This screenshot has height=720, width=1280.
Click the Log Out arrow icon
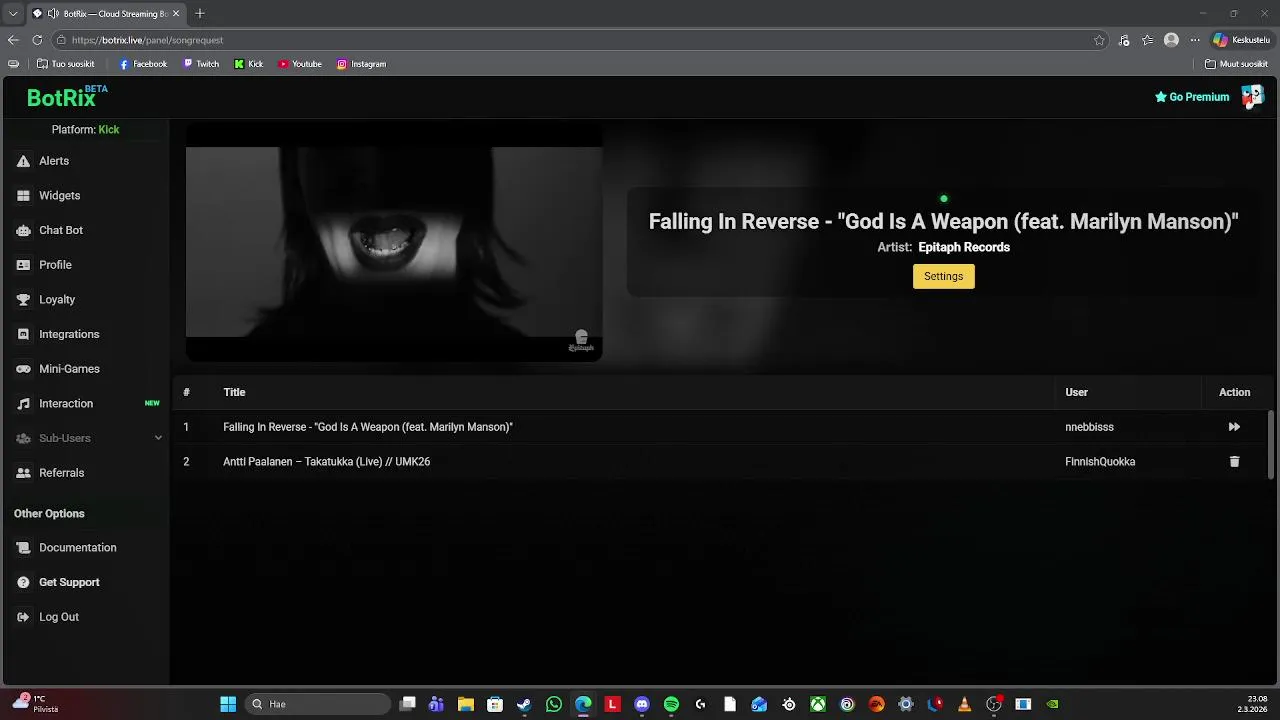23,617
